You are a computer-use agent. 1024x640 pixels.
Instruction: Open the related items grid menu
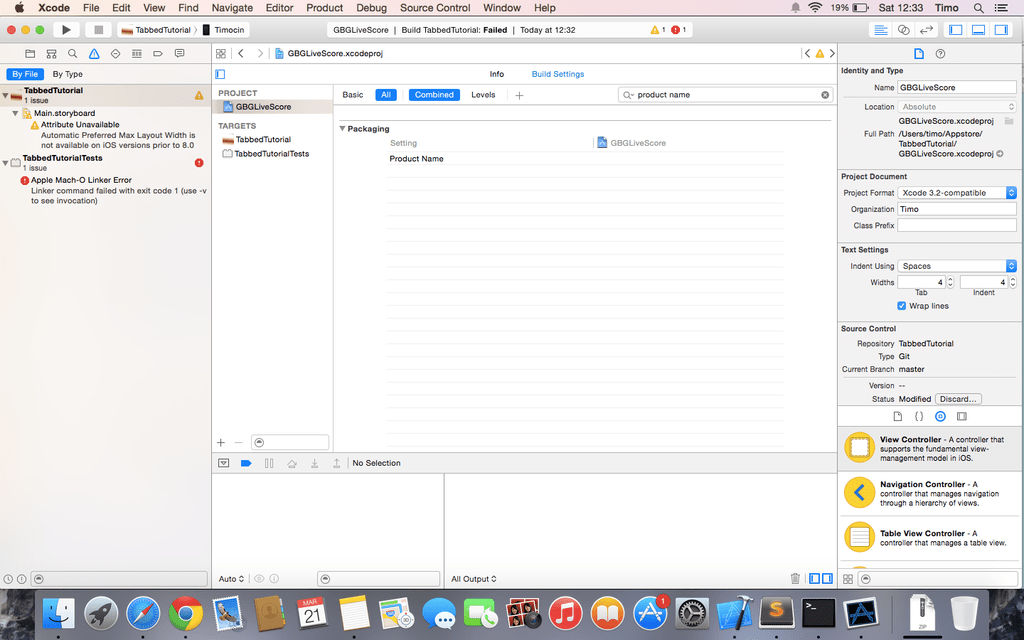pyautogui.click(x=221, y=54)
